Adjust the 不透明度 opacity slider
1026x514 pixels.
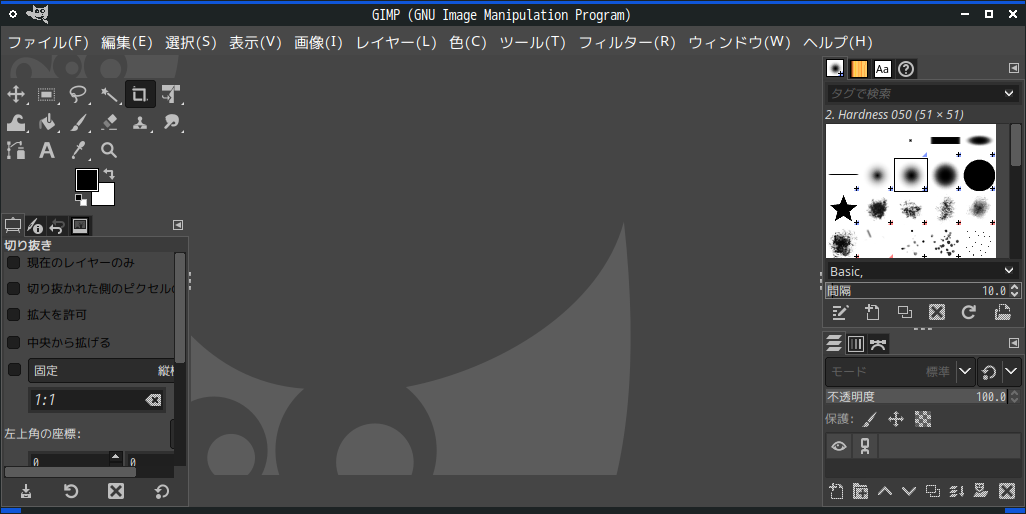coord(916,396)
